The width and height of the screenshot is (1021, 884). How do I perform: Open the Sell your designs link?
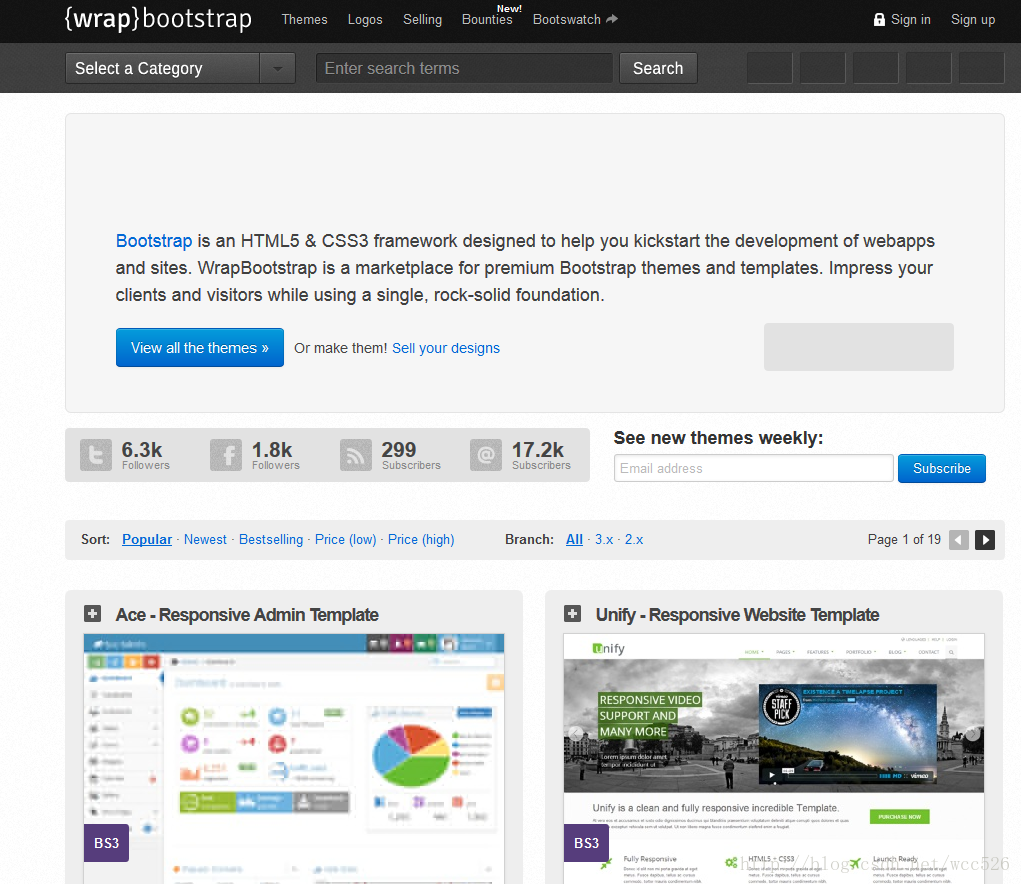tap(446, 348)
